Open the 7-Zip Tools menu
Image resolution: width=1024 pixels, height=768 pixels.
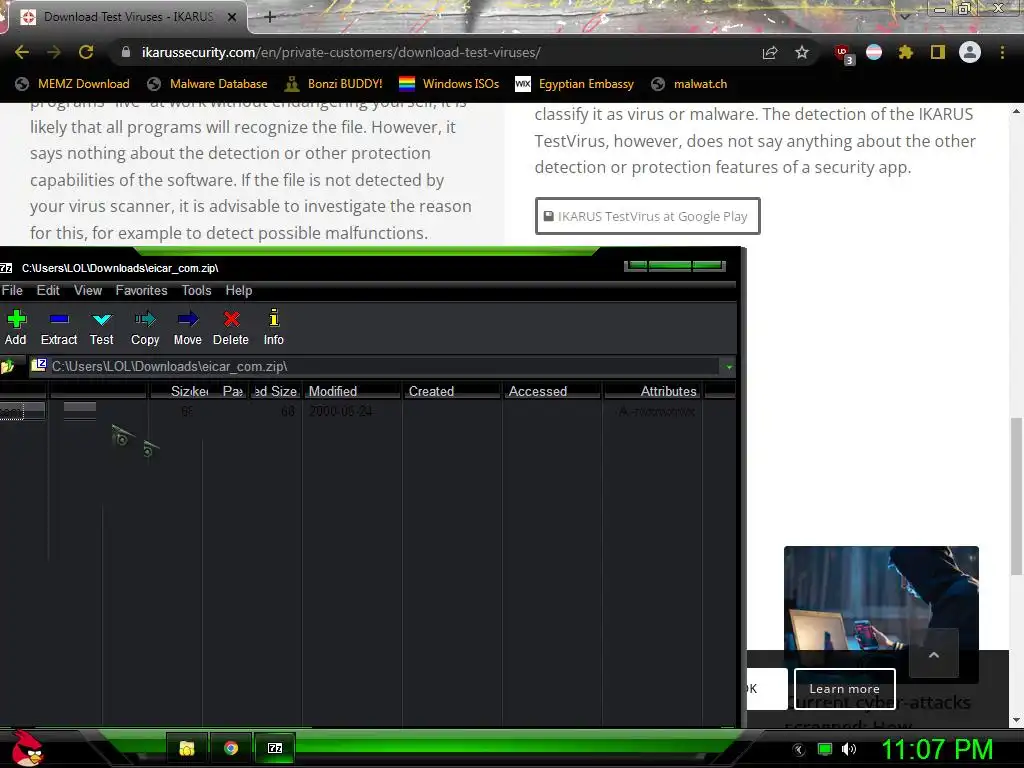point(196,291)
